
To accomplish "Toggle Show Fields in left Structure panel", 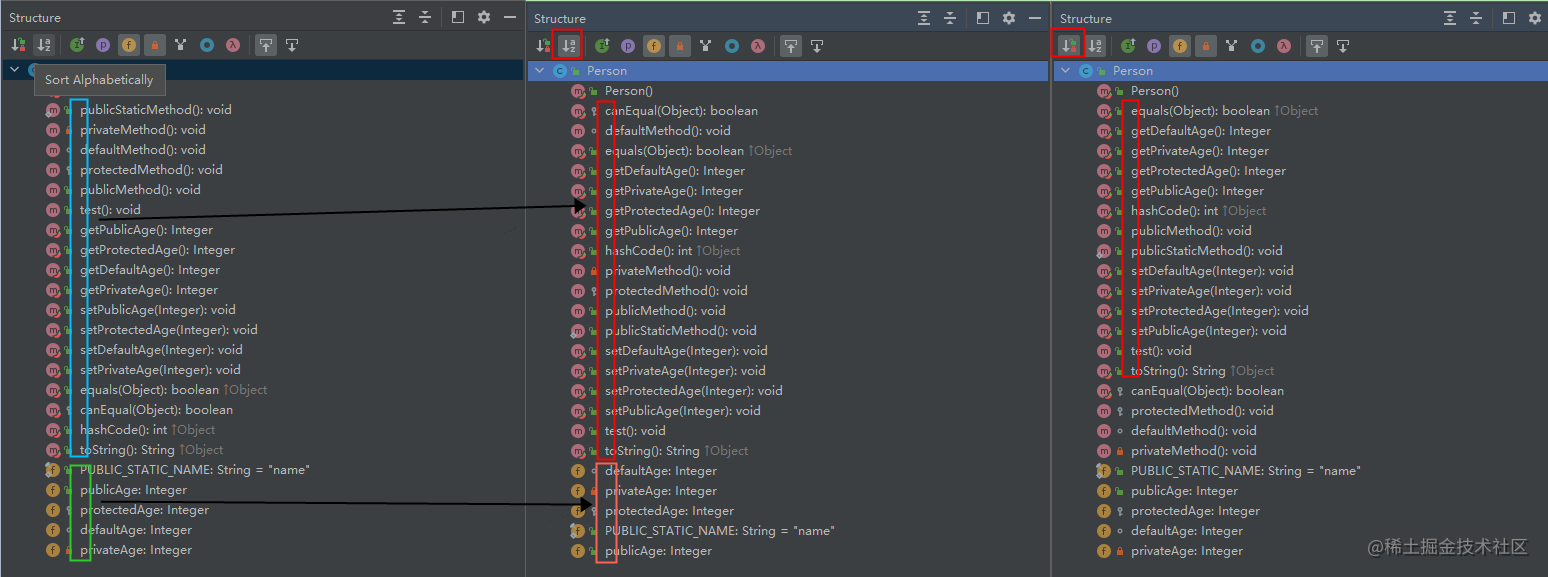I will (128, 44).
